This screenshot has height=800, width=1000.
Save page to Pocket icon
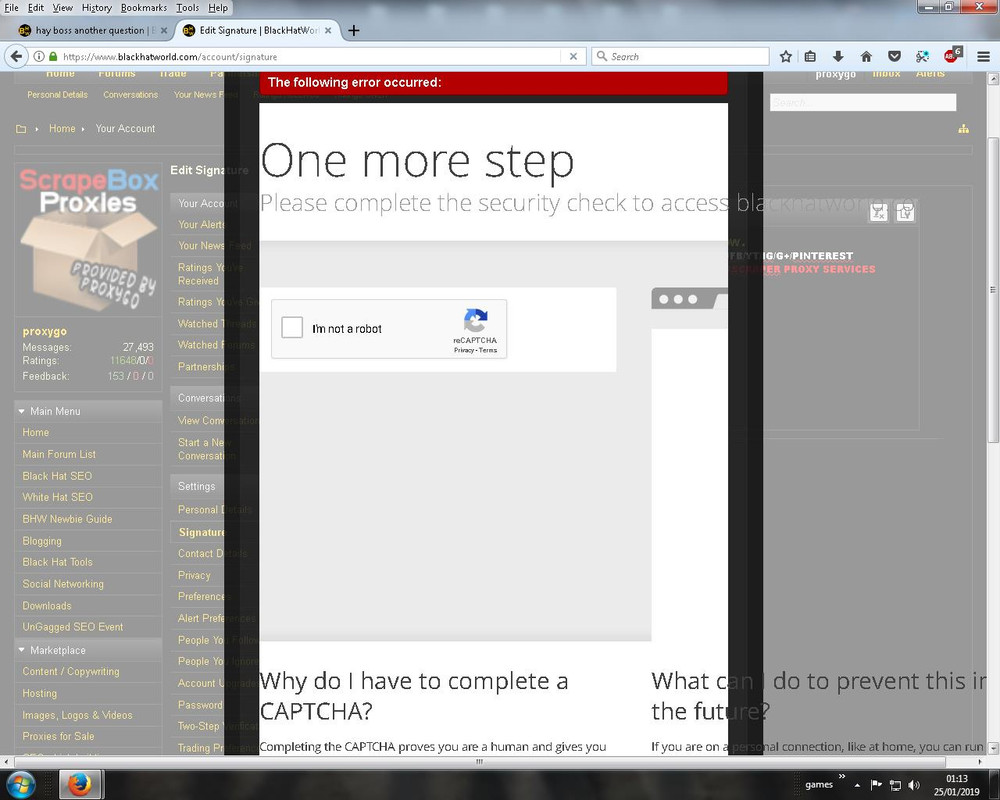click(894, 56)
